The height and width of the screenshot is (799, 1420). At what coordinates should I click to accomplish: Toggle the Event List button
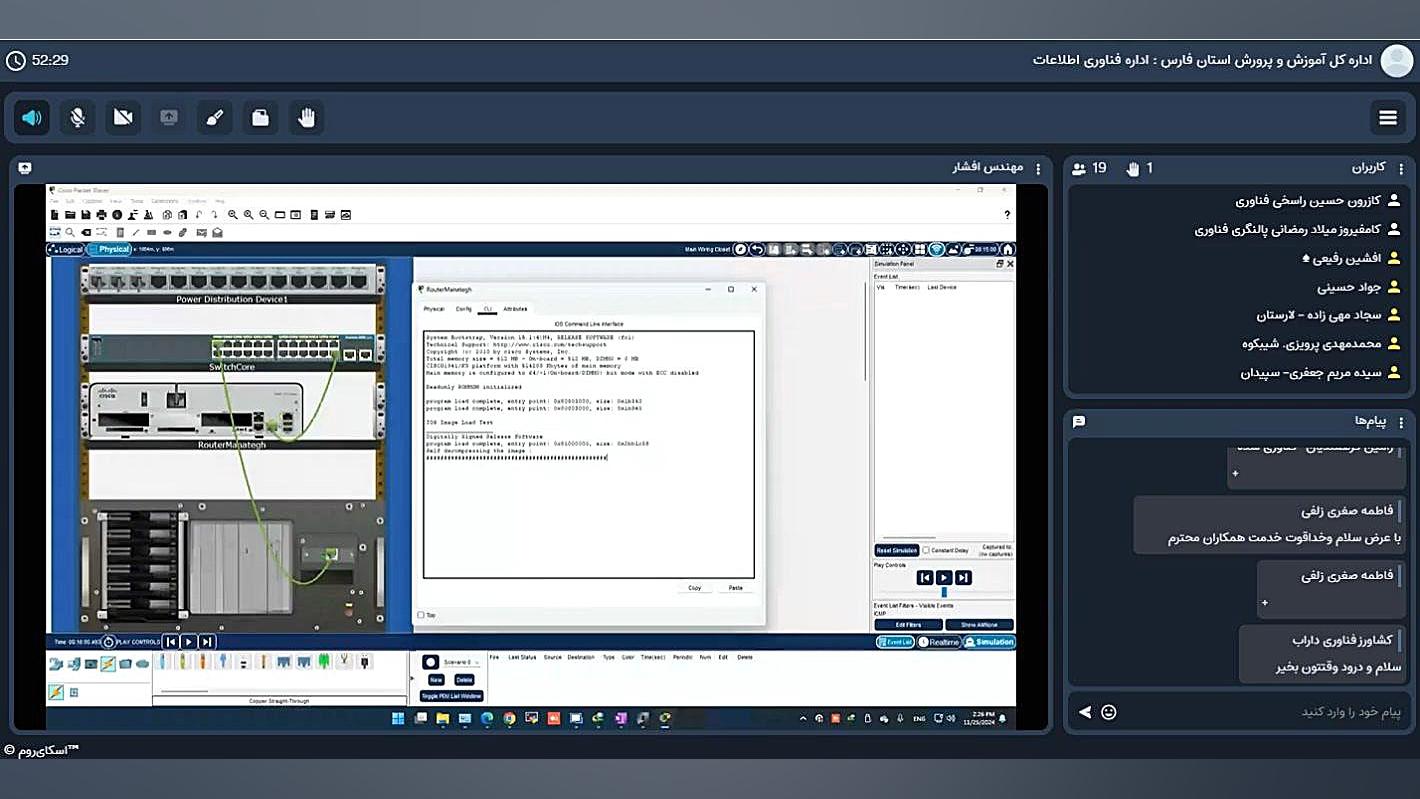pos(895,642)
